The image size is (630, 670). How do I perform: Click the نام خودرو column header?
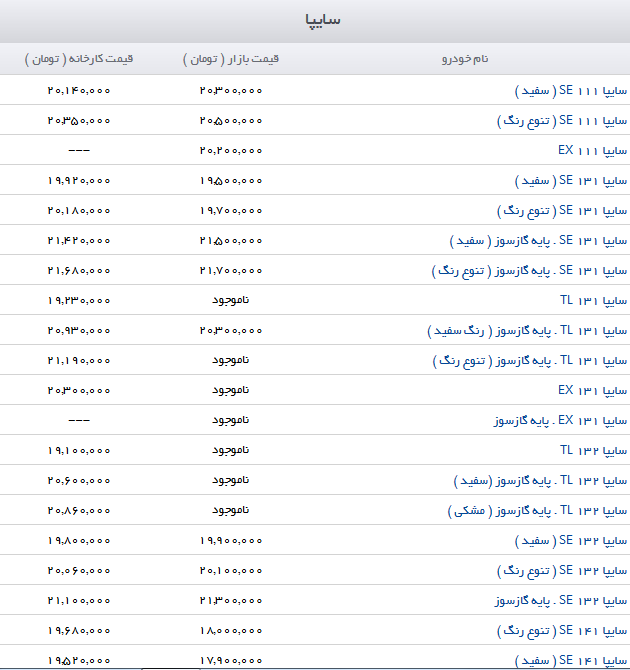coord(465,59)
